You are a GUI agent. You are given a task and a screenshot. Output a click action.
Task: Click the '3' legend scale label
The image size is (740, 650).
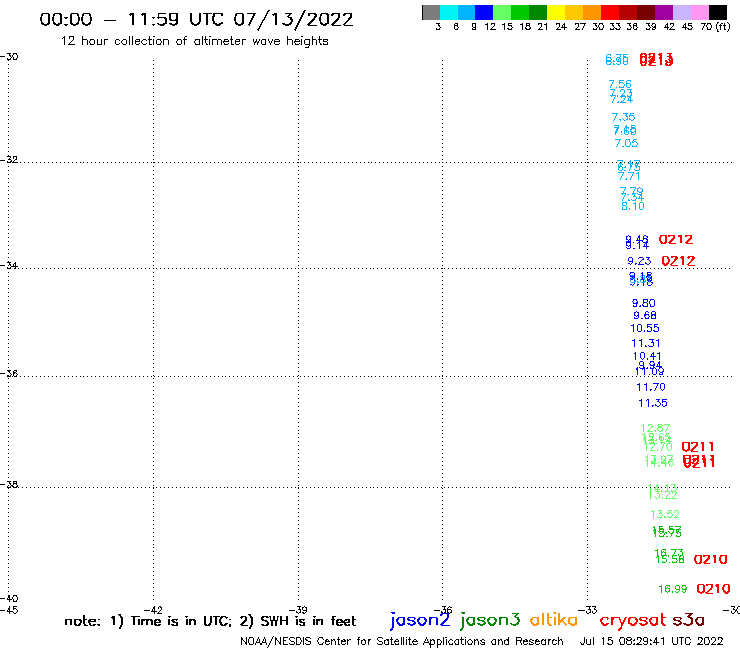click(438, 27)
